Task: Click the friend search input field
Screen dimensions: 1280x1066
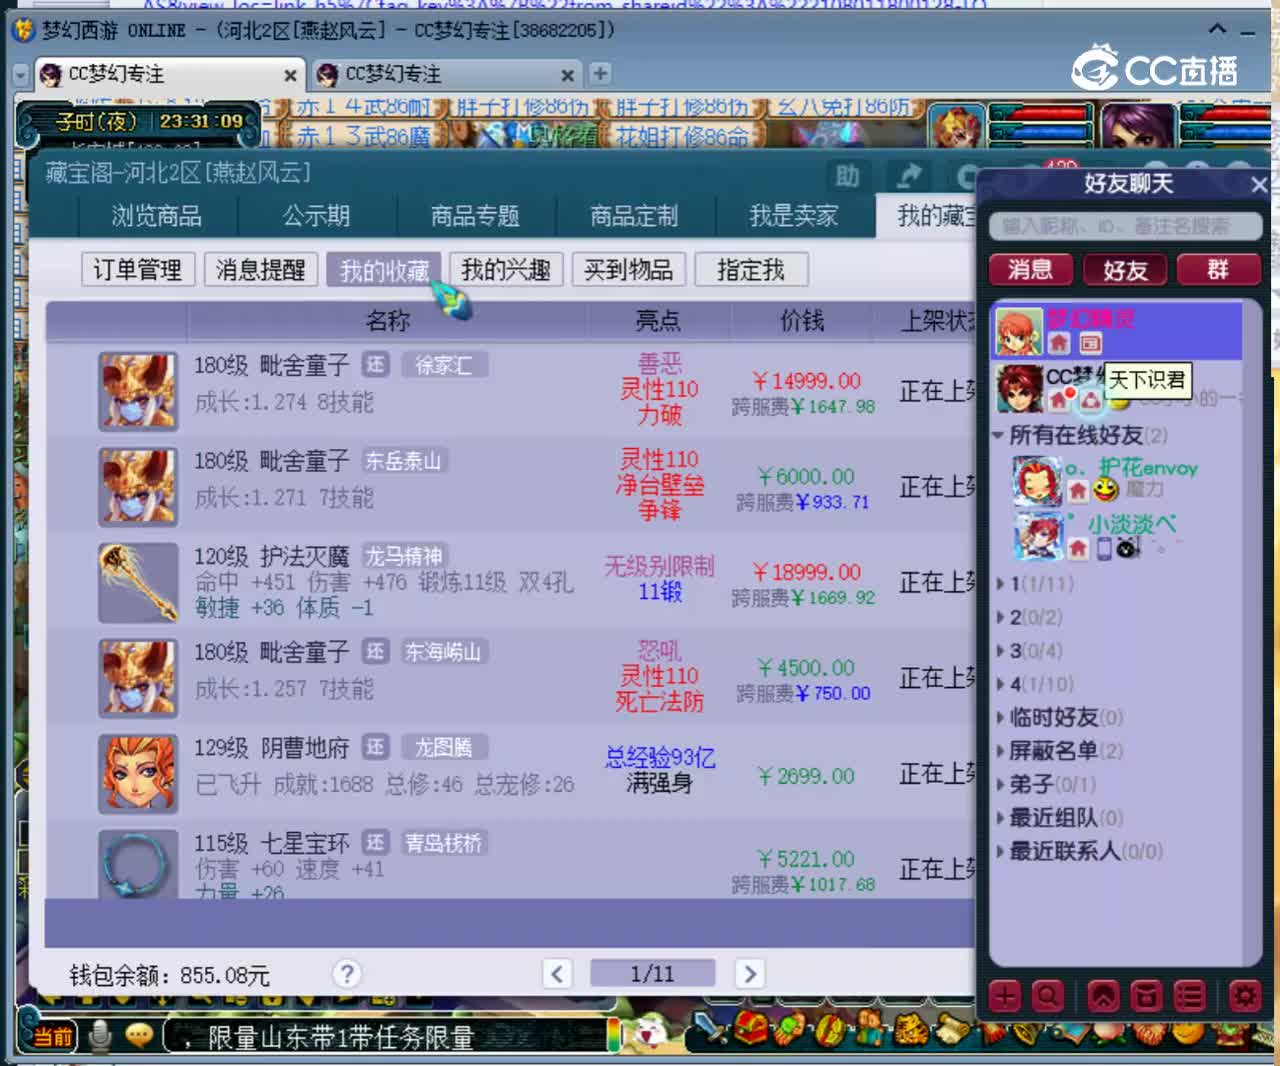Action: click(x=1125, y=226)
